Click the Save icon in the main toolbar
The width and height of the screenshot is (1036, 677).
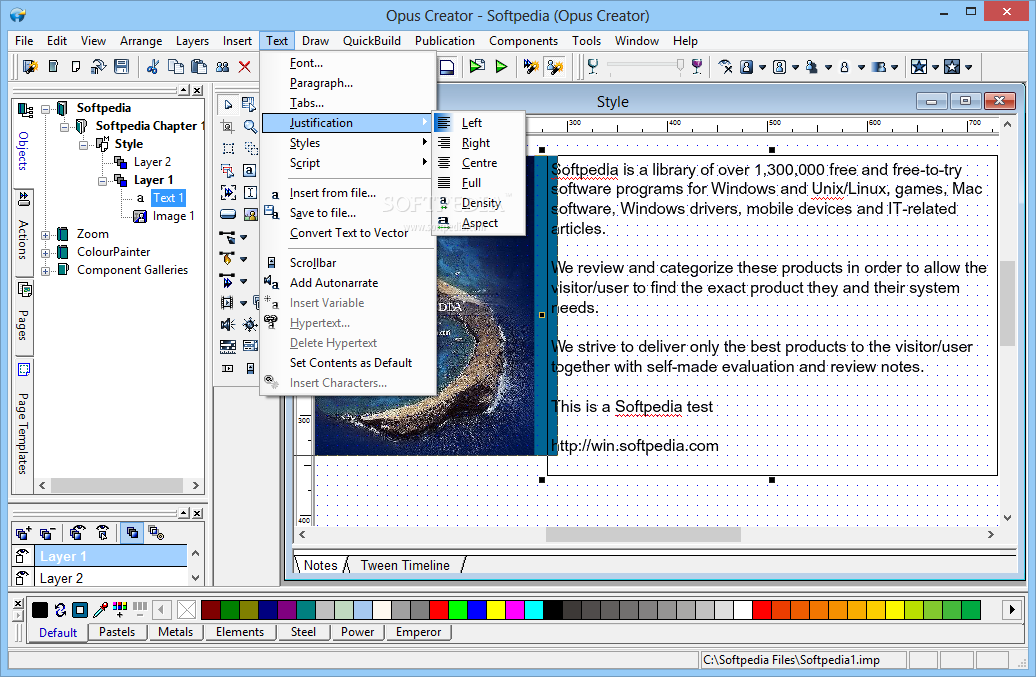[x=121, y=67]
